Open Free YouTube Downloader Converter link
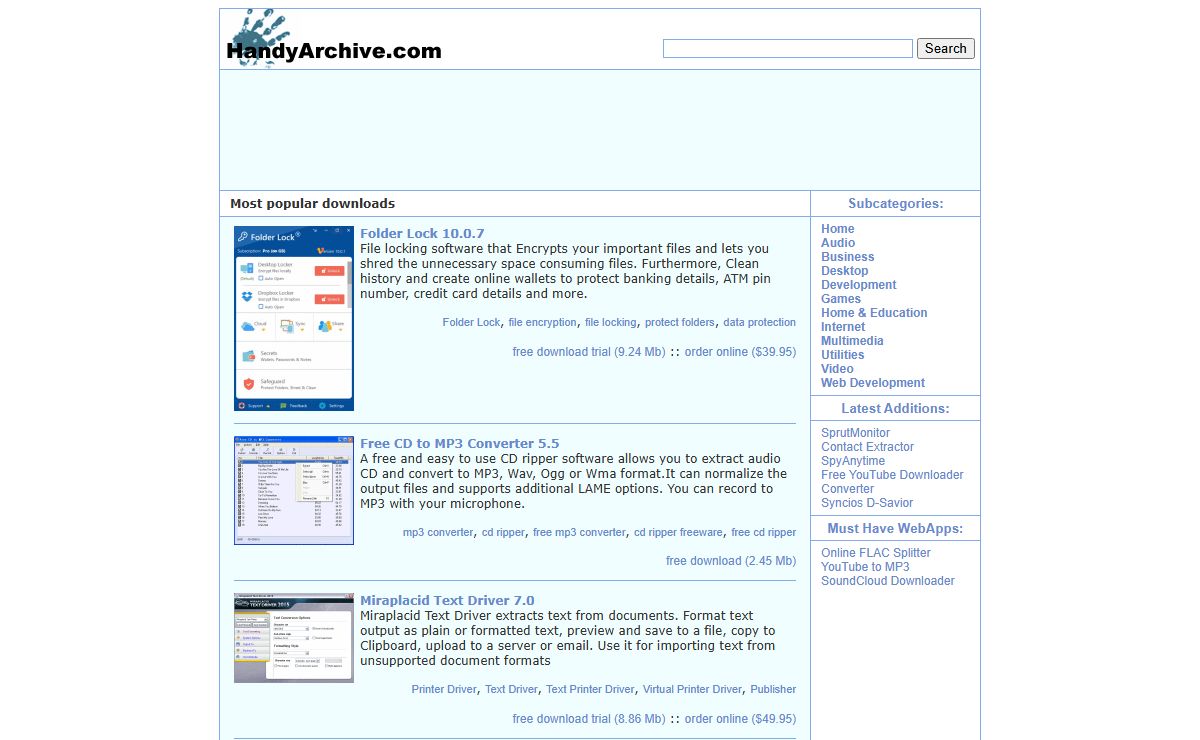This screenshot has height=740, width=1200. pyautogui.click(x=892, y=482)
